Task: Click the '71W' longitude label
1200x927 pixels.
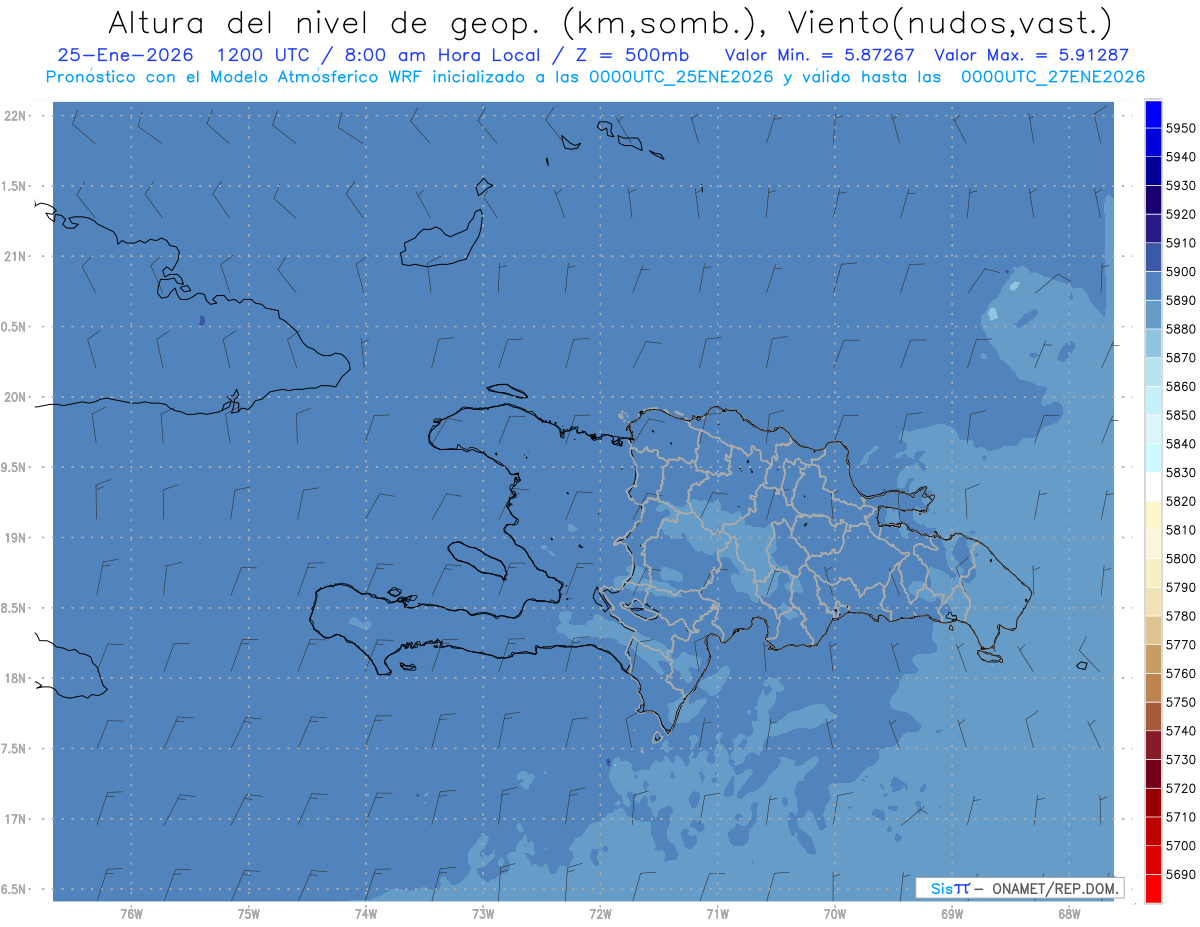Action: click(x=717, y=913)
